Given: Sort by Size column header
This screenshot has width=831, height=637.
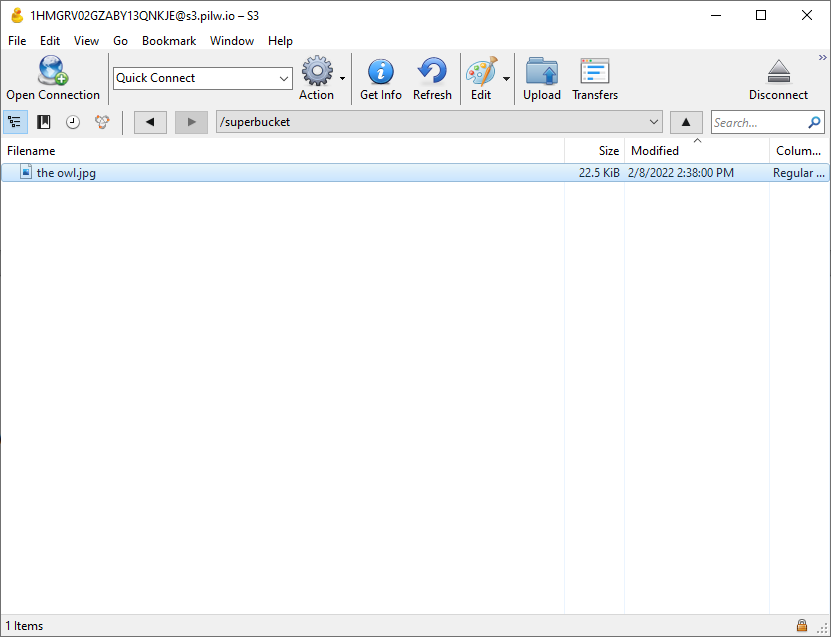Looking at the screenshot, I should tap(595, 151).
